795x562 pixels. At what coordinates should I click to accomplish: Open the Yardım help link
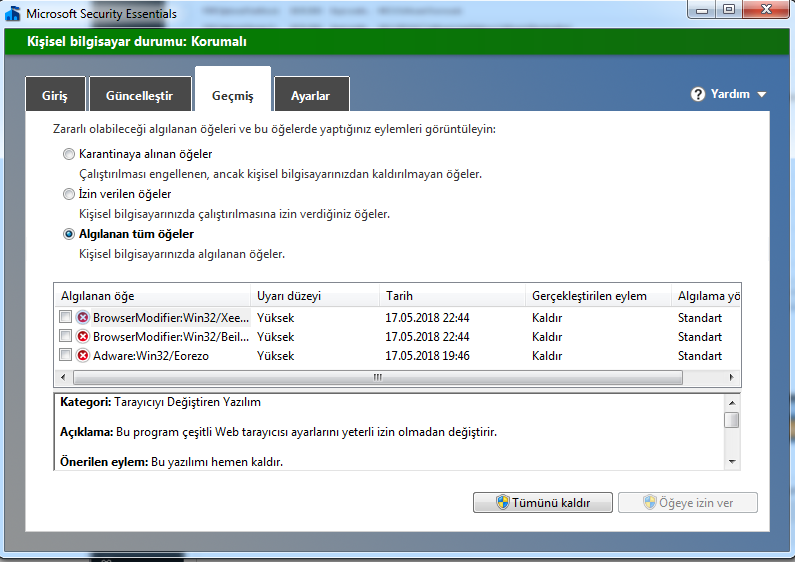(730, 94)
